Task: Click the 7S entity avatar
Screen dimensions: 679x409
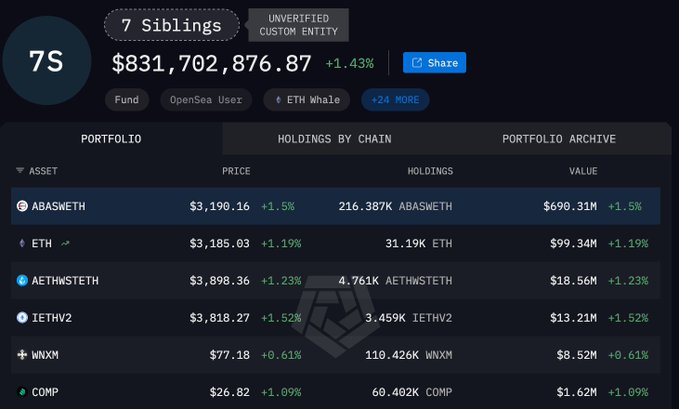Action: (x=47, y=61)
